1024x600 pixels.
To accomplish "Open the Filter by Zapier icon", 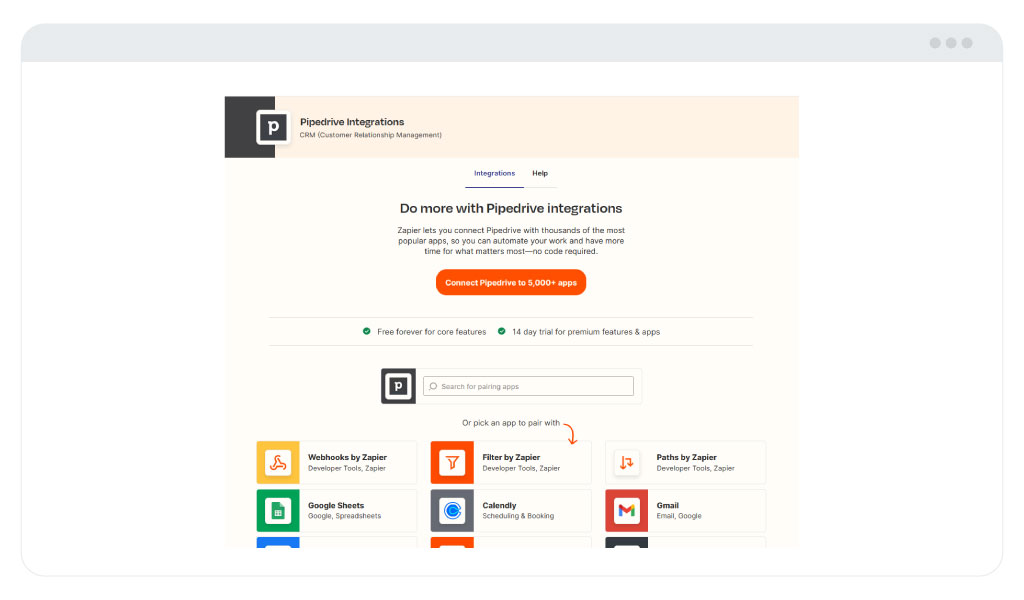I will [452, 462].
